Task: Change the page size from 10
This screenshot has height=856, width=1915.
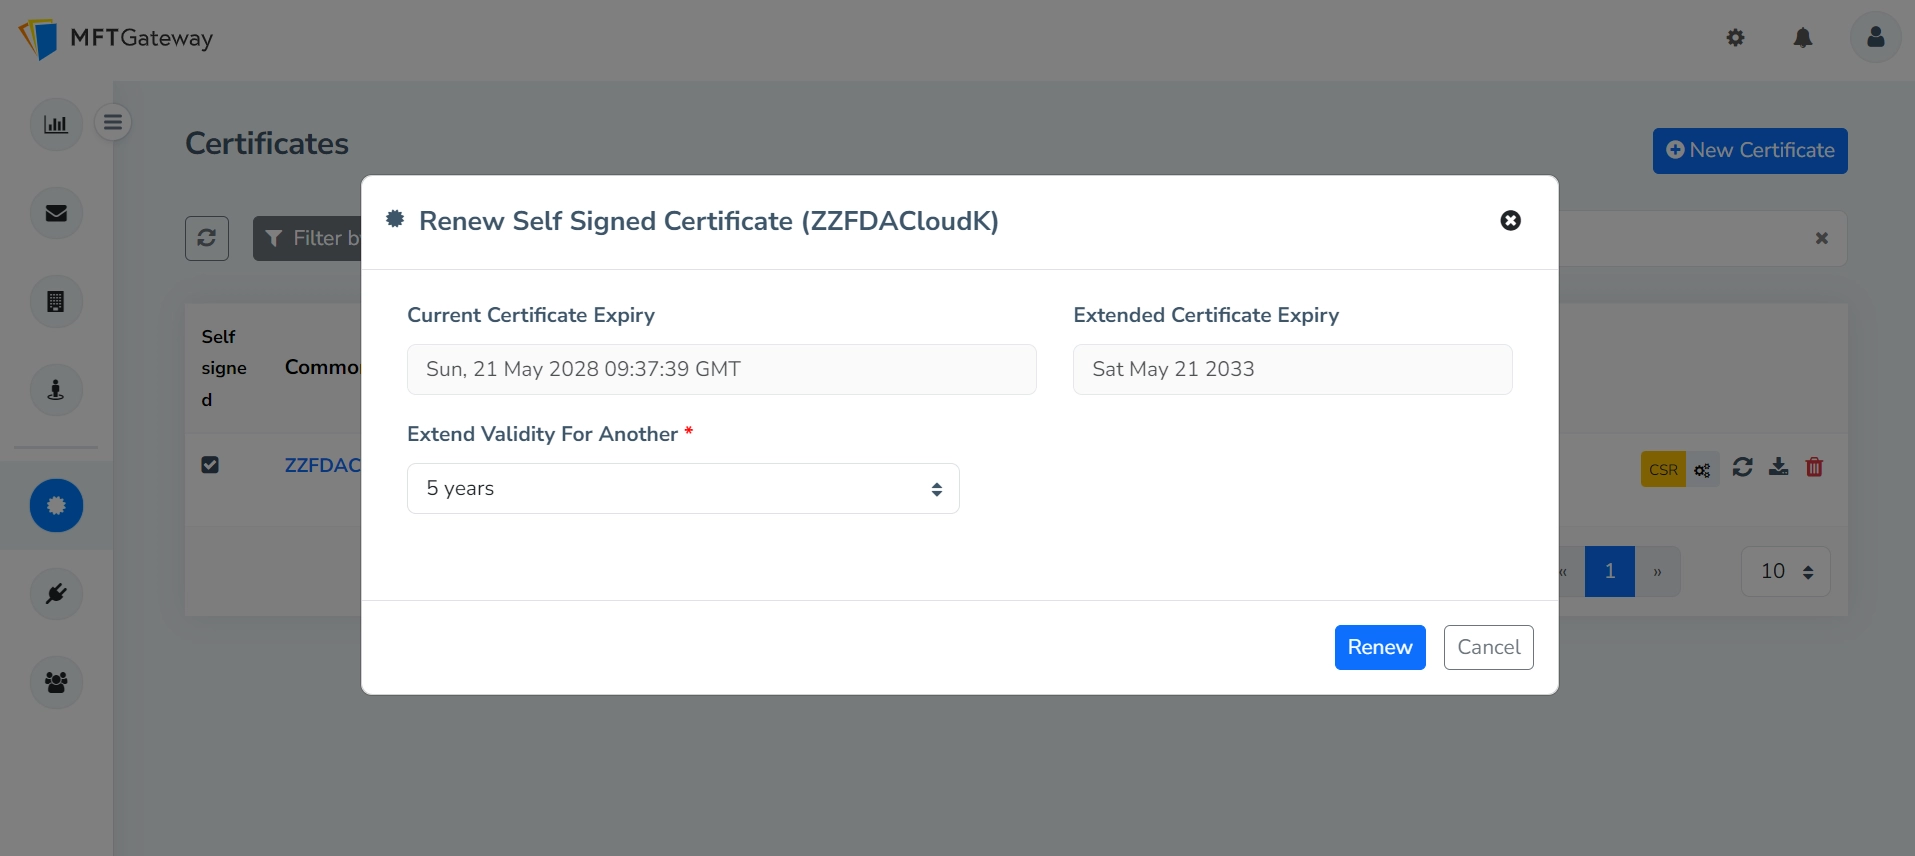Action: point(1784,571)
